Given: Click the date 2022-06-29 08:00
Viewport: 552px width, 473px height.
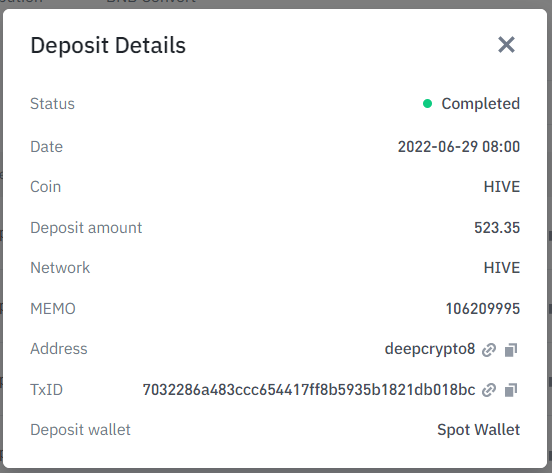Looking at the screenshot, I should [x=459, y=147].
